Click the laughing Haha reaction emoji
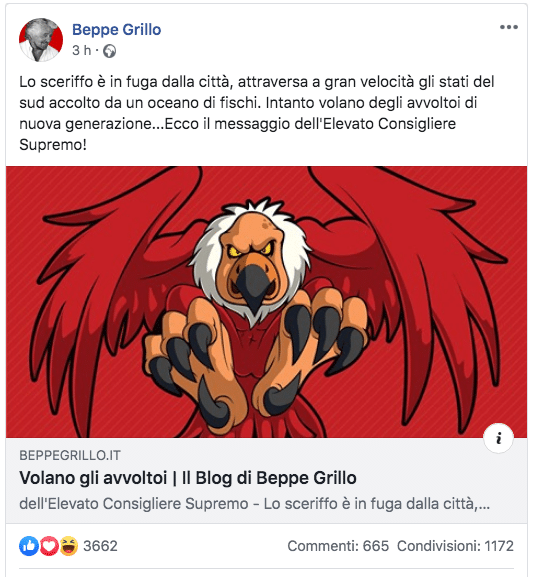This screenshot has width=538, height=577. pos(69,546)
